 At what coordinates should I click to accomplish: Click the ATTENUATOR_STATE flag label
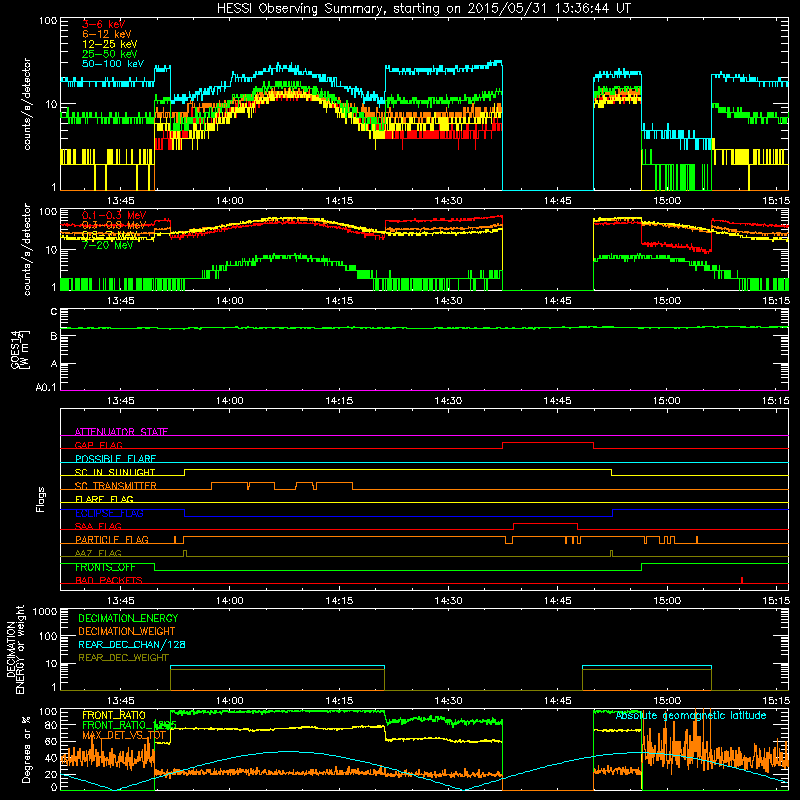[x=121, y=432]
